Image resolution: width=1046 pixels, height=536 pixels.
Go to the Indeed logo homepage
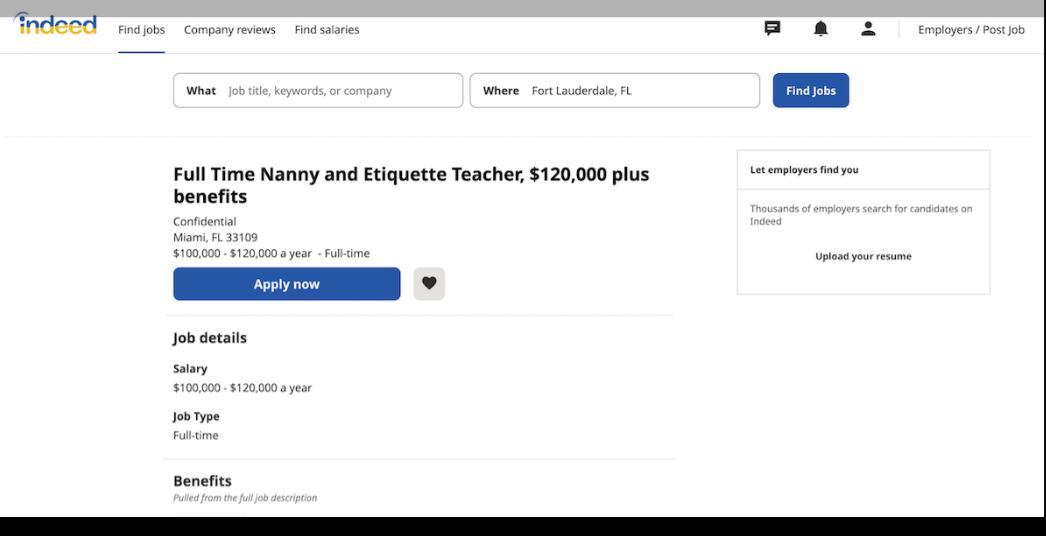coord(57,26)
